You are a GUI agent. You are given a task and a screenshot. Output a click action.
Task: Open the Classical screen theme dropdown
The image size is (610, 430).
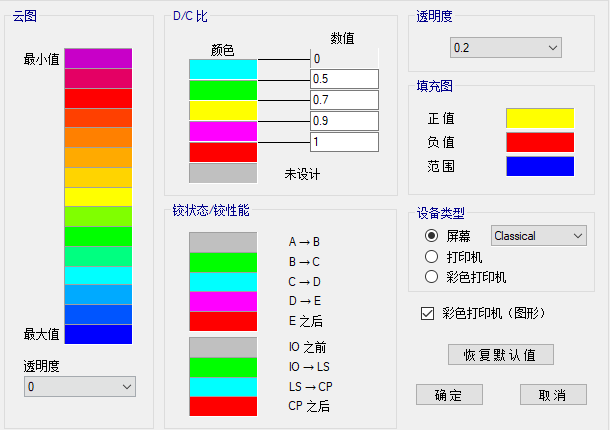click(x=538, y=236)
